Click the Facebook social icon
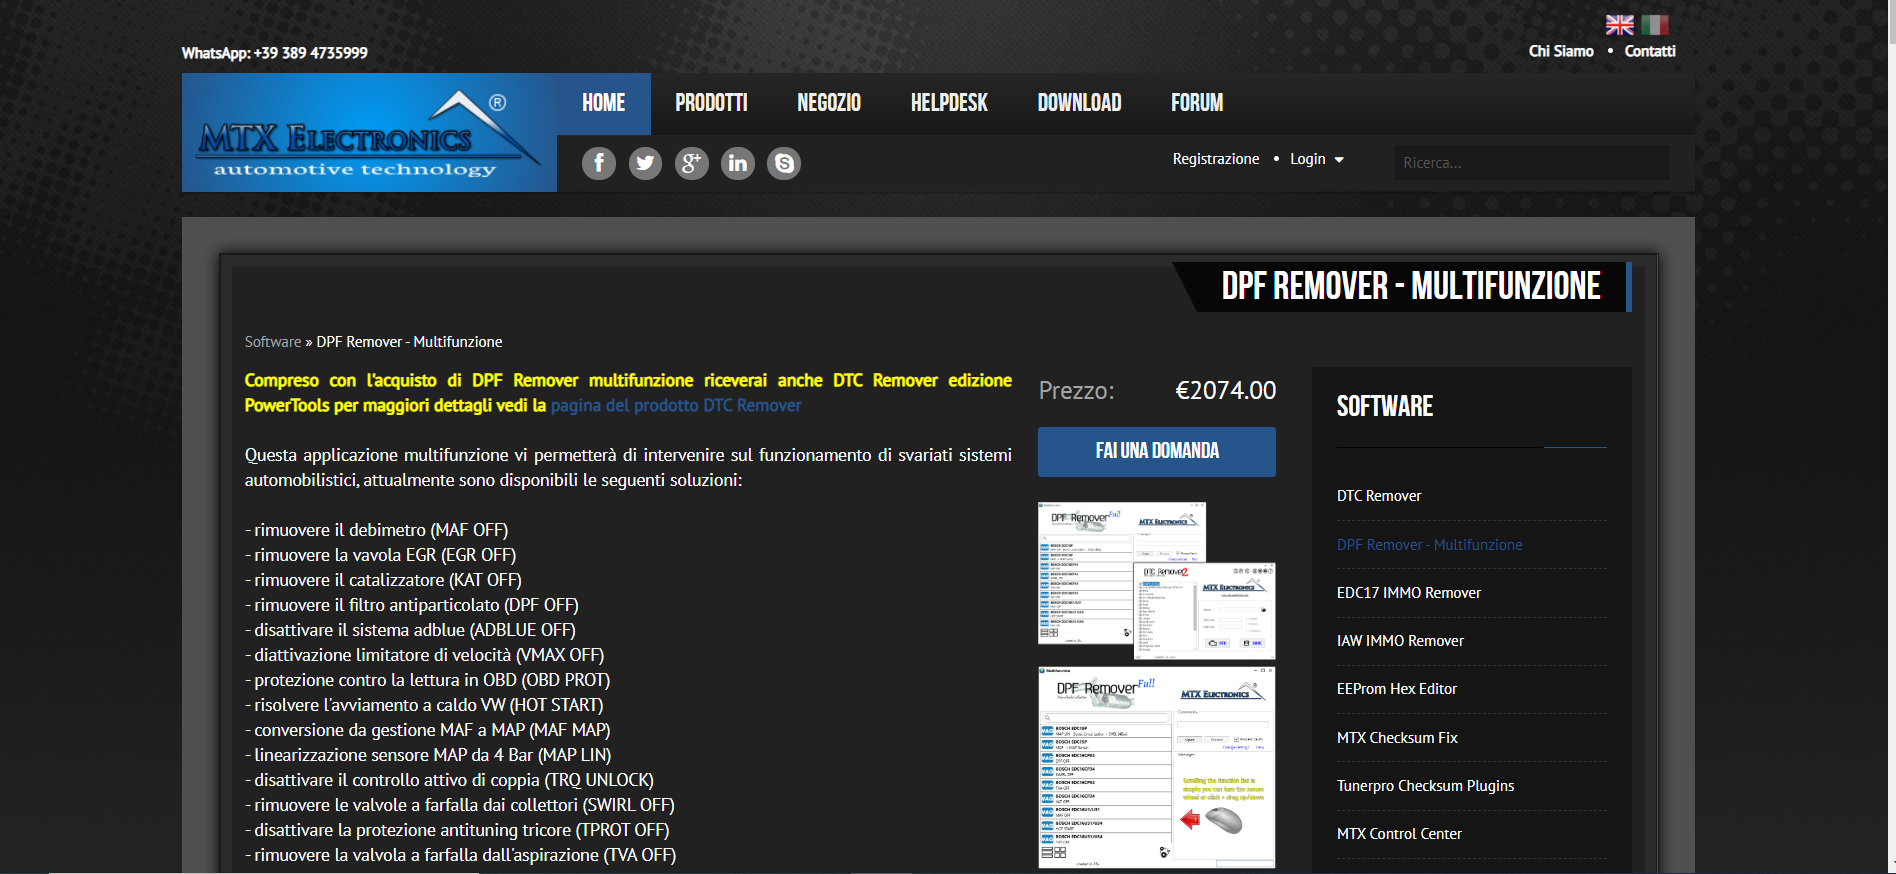 [x=598, y=163]
